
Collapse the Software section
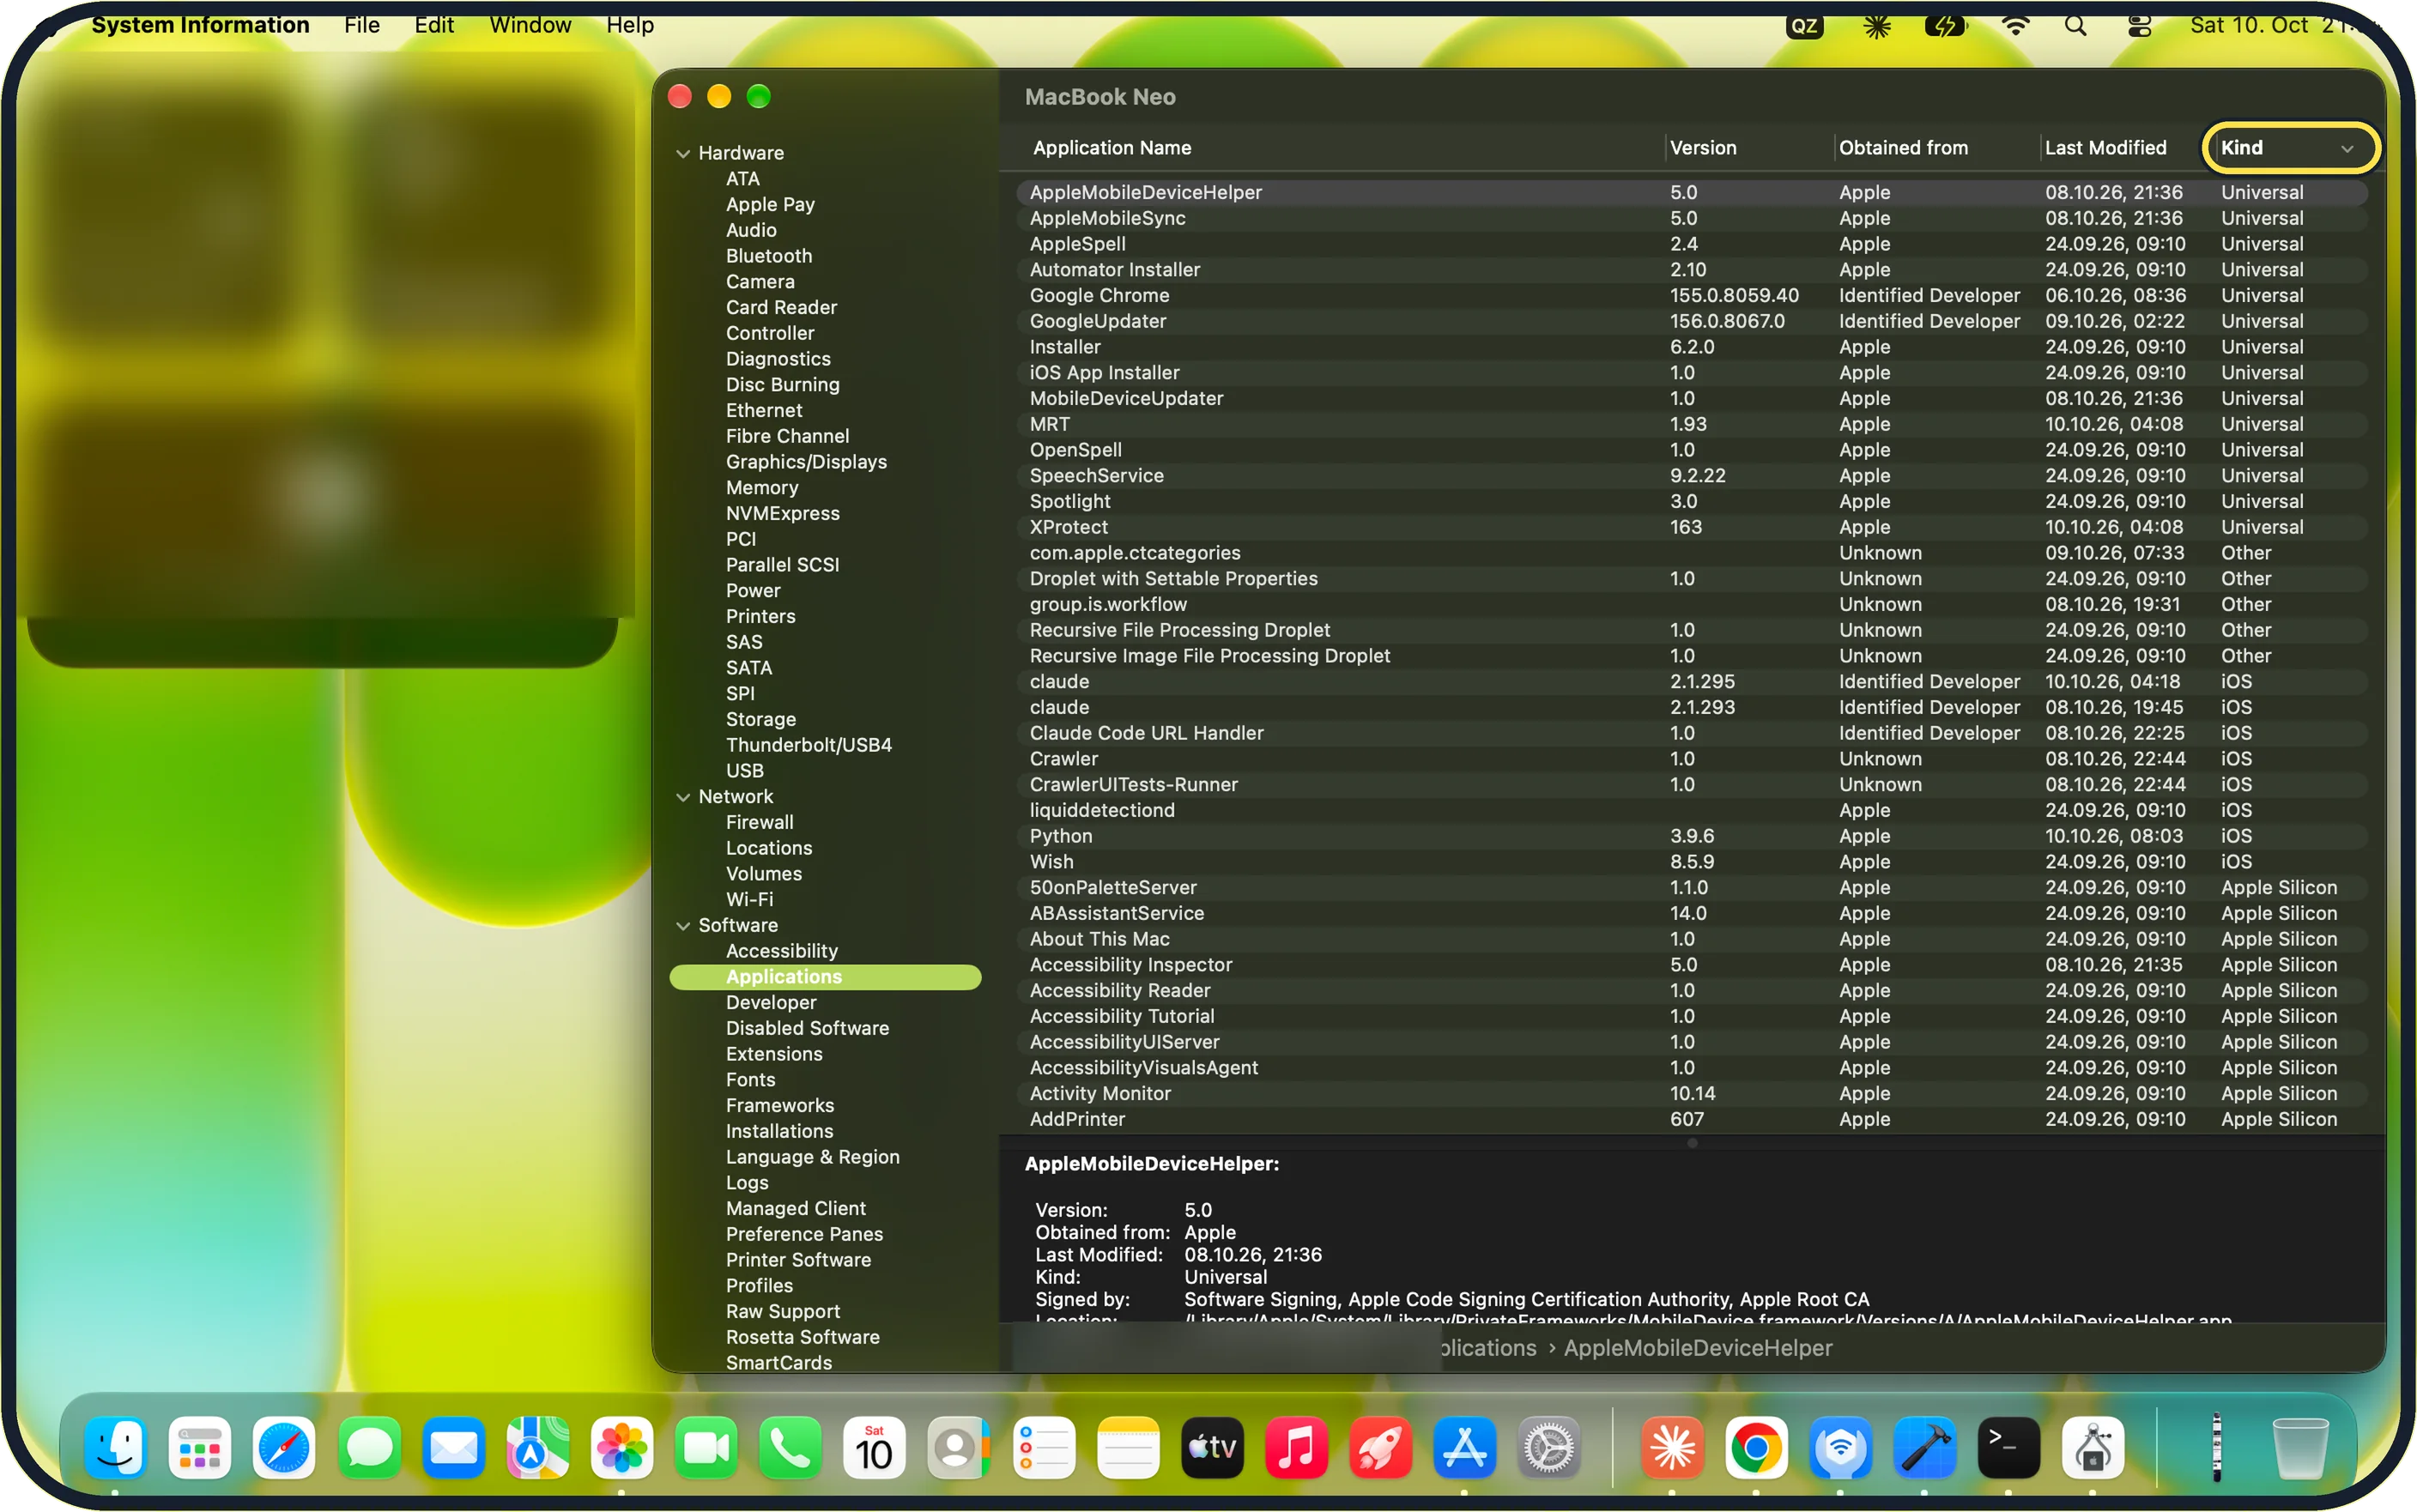point(683,926)
